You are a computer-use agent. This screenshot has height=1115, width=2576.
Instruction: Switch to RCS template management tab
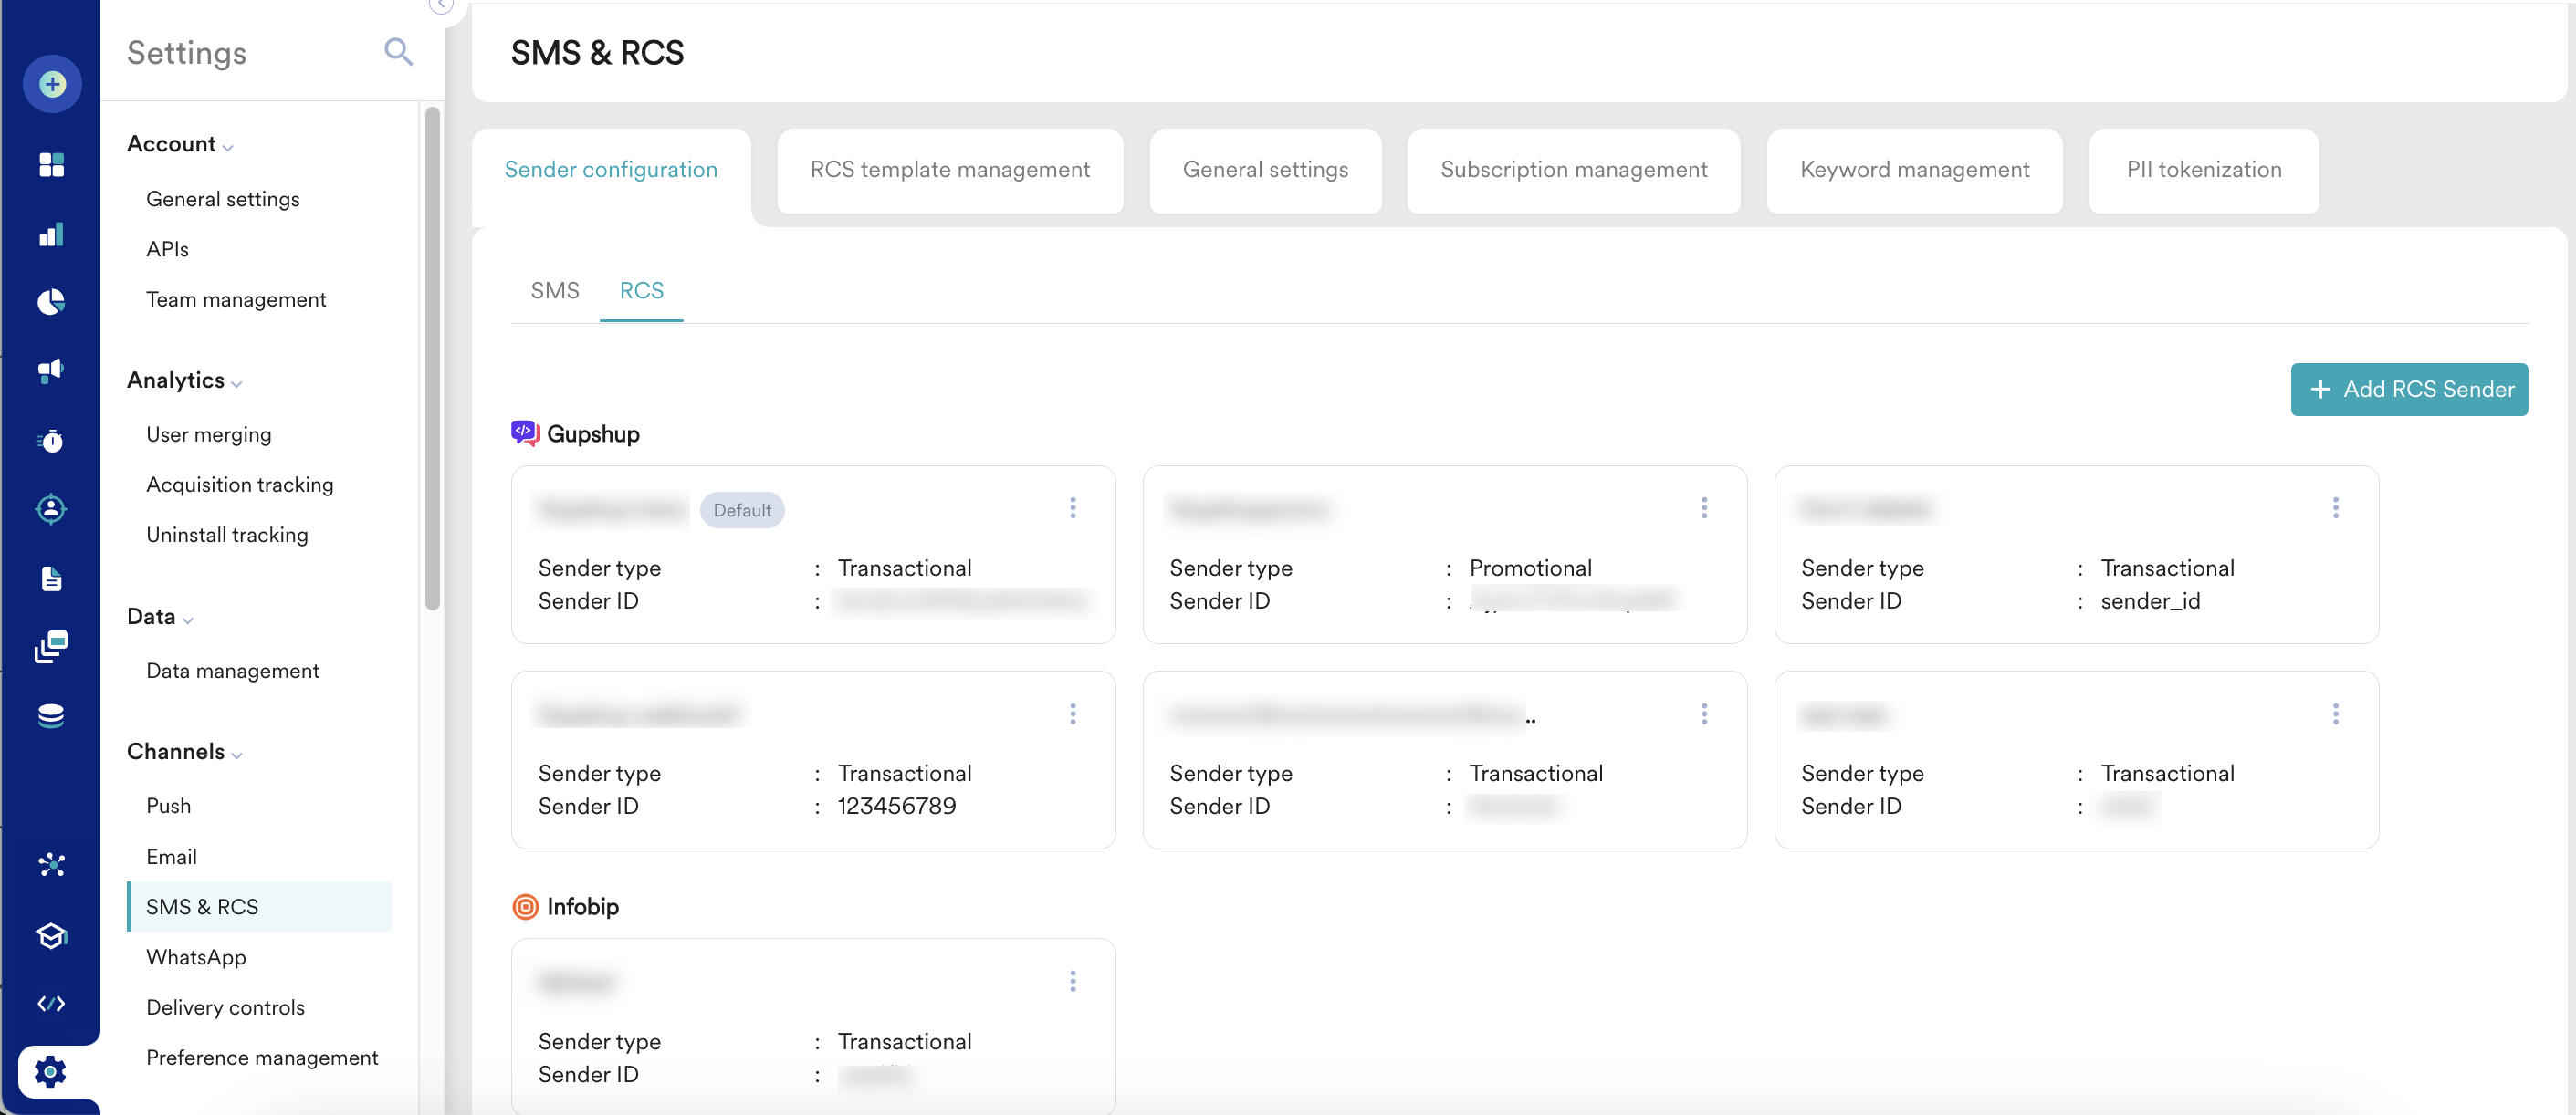(x=949, y=170)
